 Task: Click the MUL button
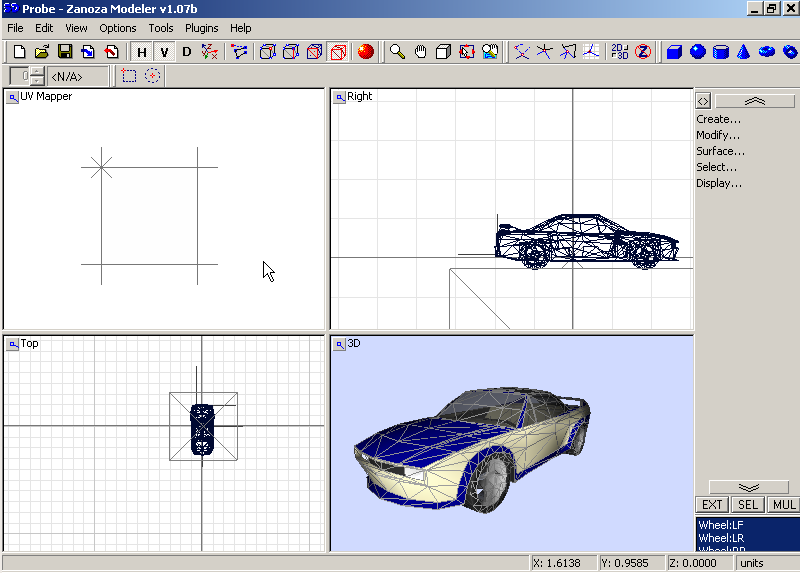point(783,505)
